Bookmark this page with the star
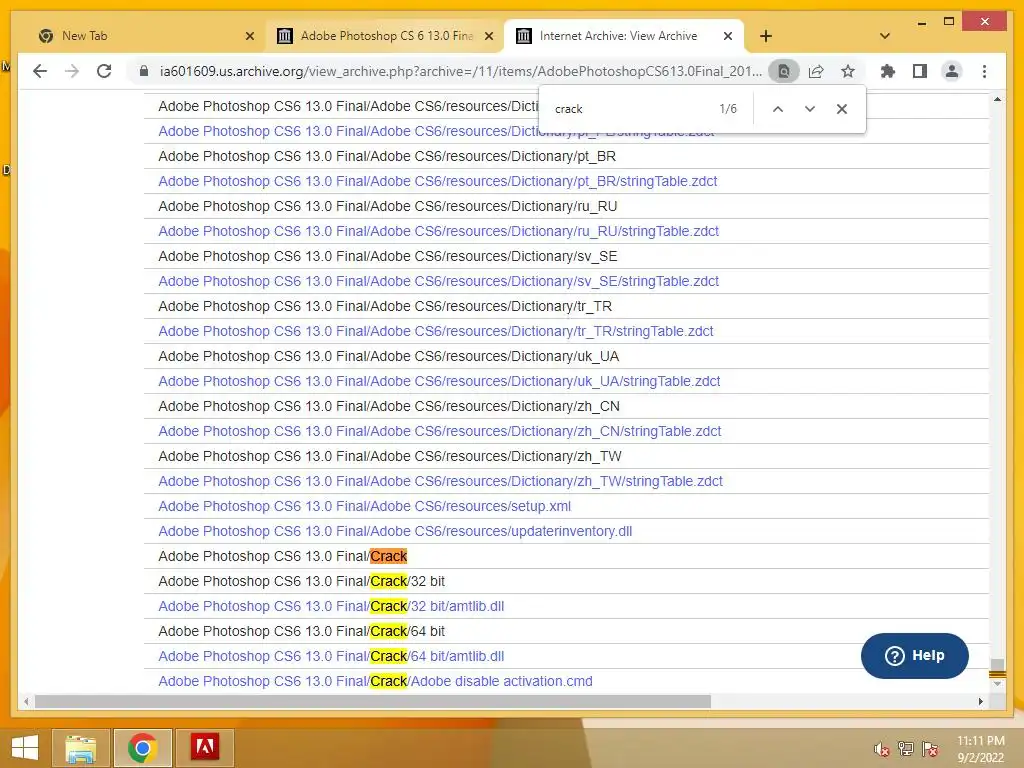 coord(848,71)
